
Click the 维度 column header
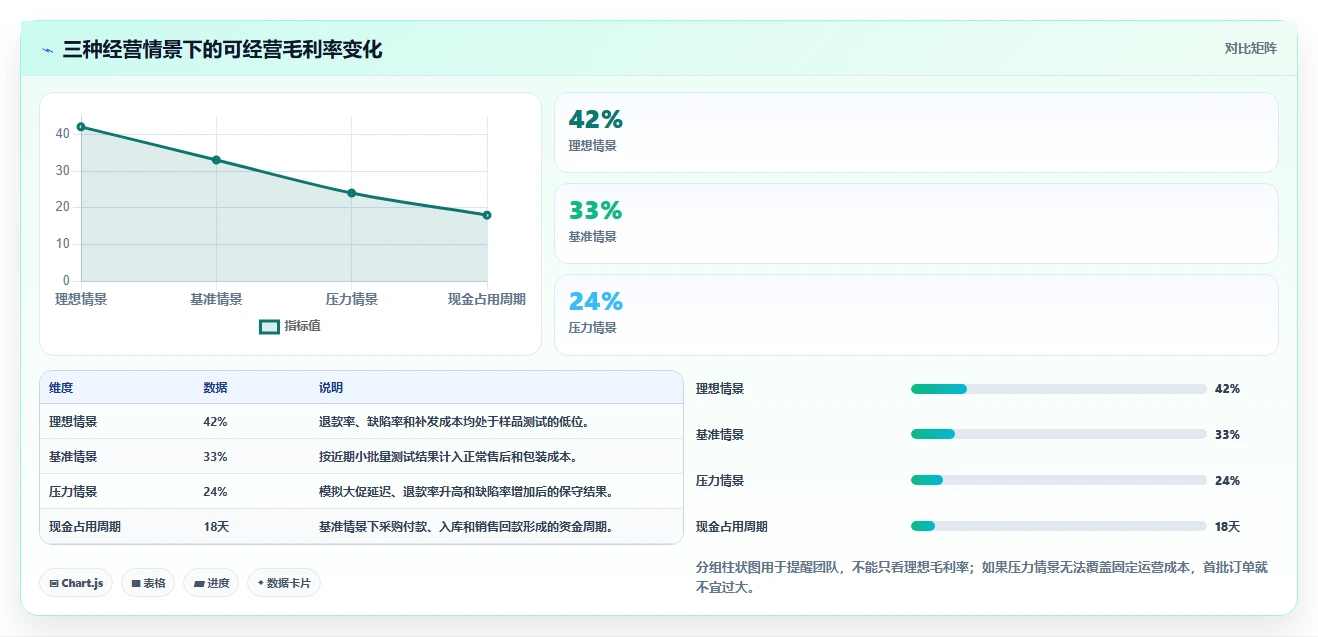[x=61, y=388]
